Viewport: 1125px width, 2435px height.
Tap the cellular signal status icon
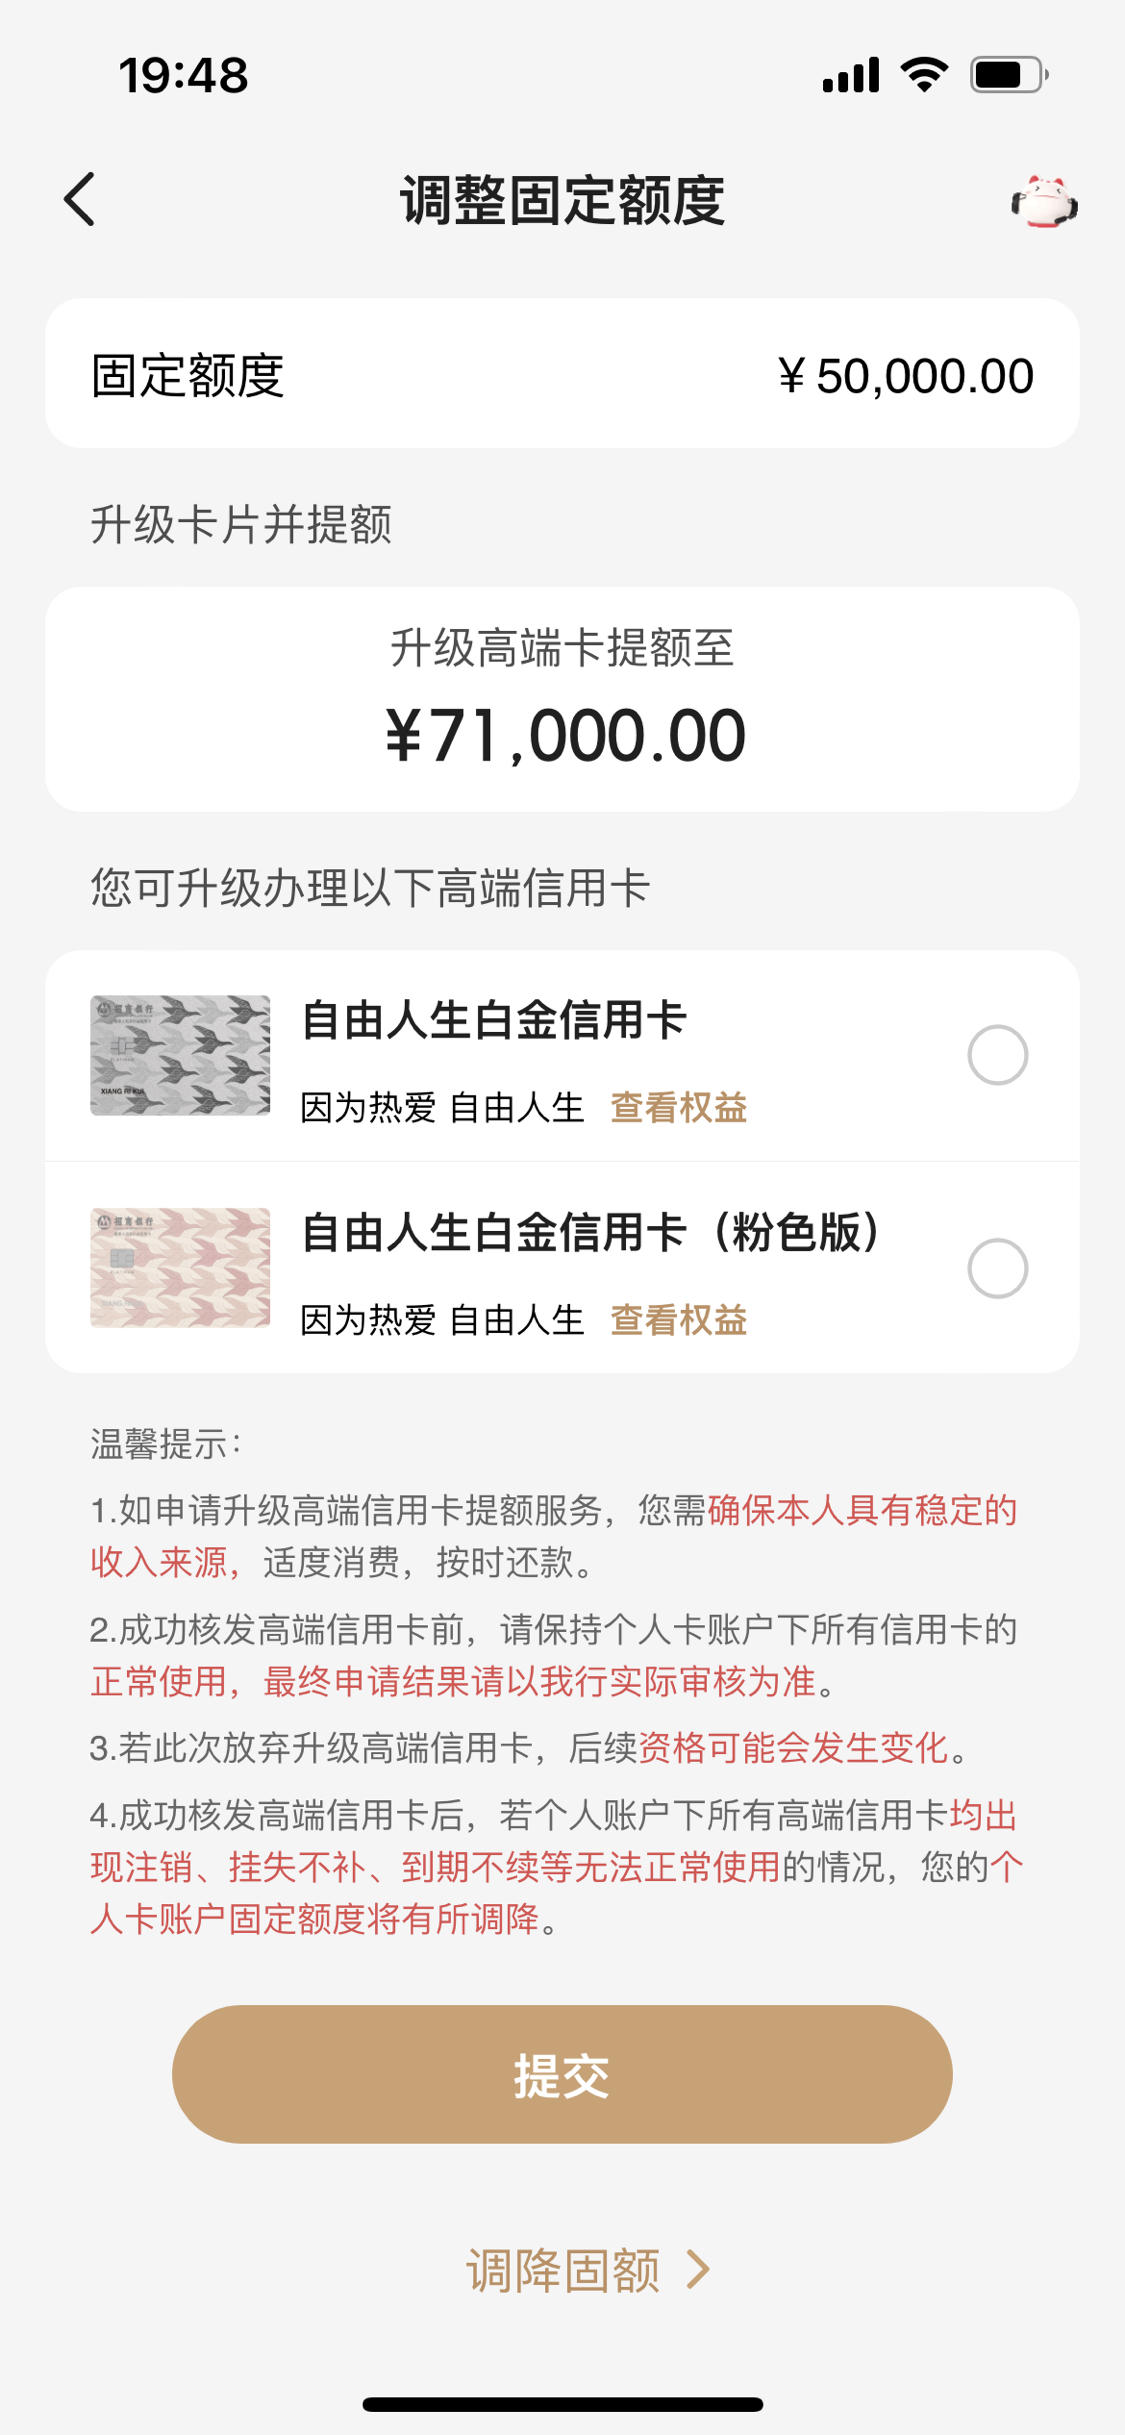tap(851, 75)
